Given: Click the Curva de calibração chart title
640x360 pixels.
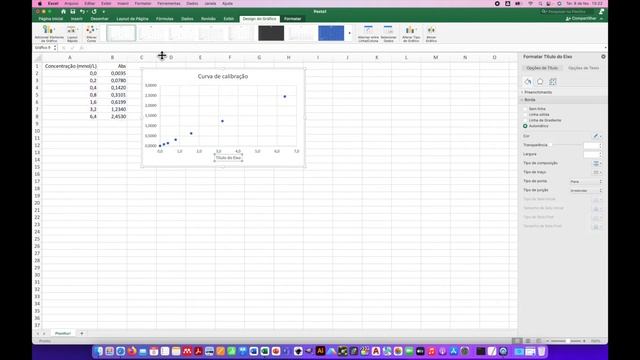Looking at the screenshot, I should [x=223, y=76].
